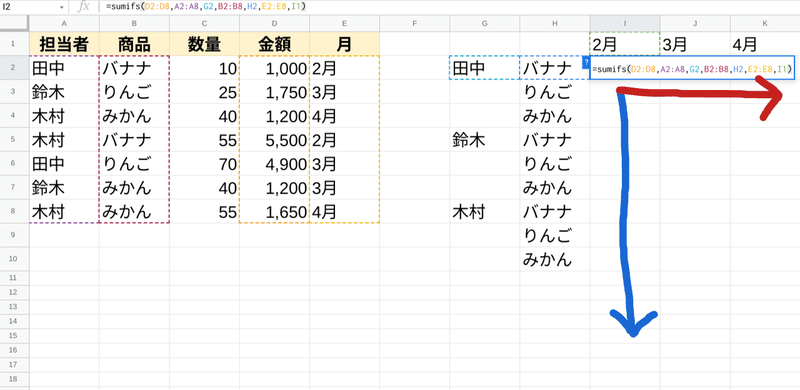This screenshot has width=800, height=390.
Task: Select cell H6 containing りんご
Action: coord(555,163)
